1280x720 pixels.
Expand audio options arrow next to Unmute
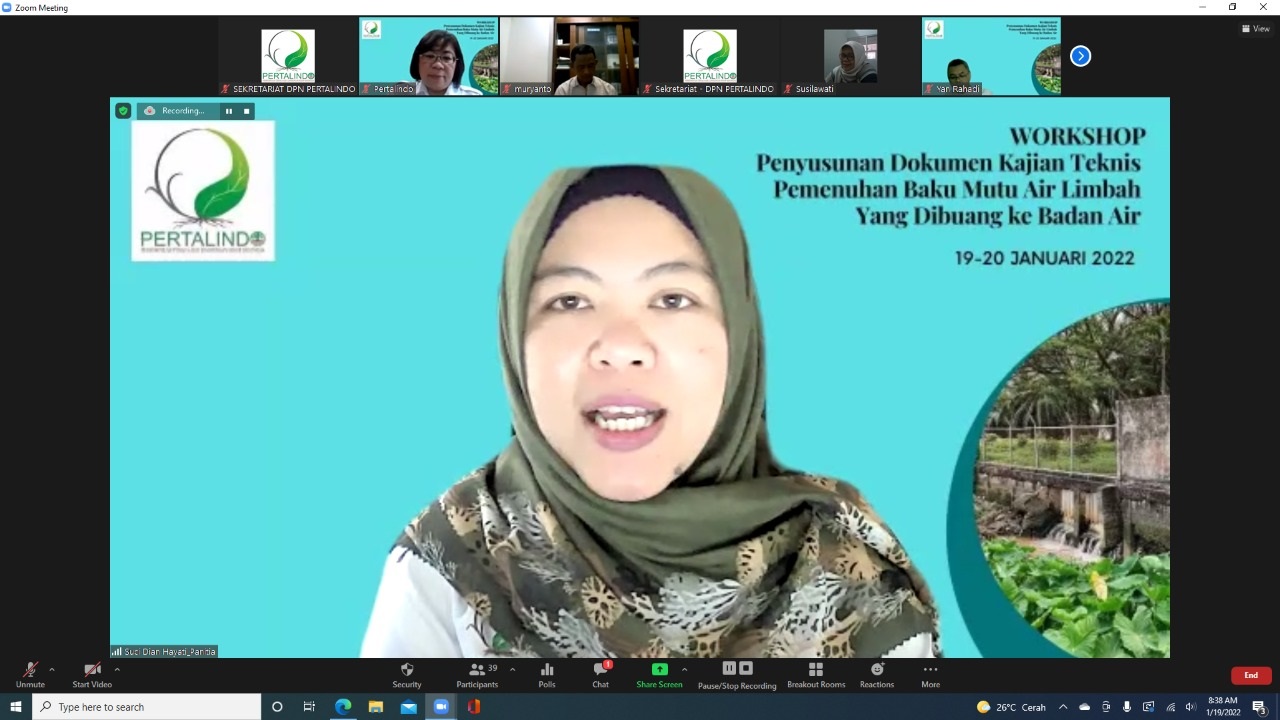[x=52, y=670]
